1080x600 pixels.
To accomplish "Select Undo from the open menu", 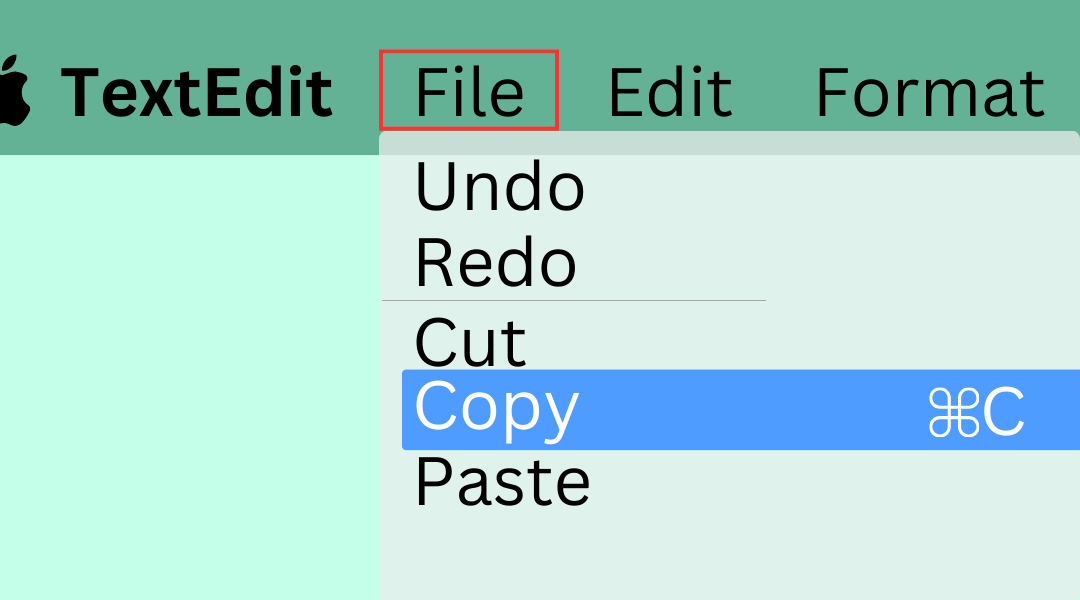I will (x=499, y=186).
